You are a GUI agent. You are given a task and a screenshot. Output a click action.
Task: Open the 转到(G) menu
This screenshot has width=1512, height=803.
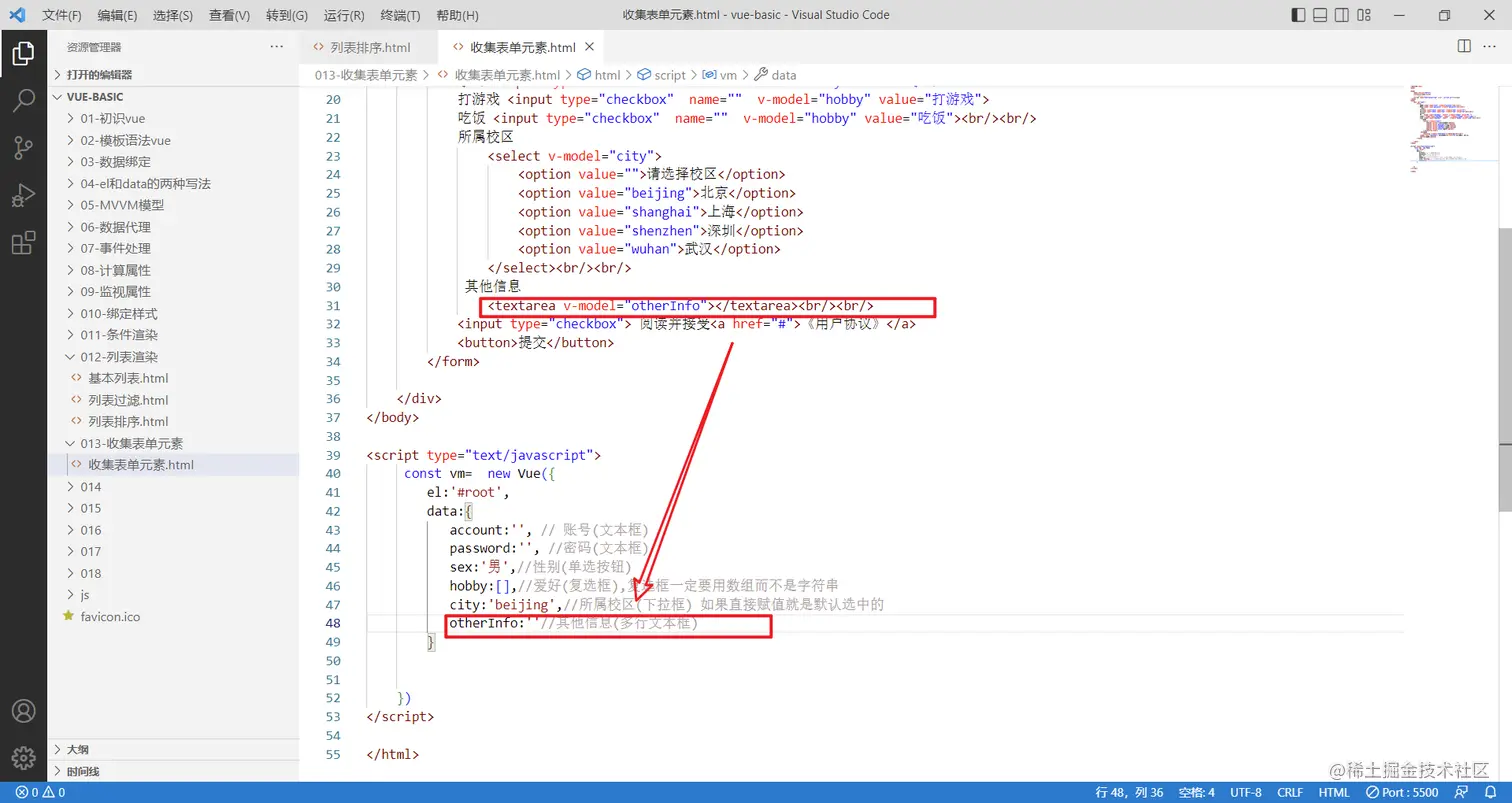[287, 15]
